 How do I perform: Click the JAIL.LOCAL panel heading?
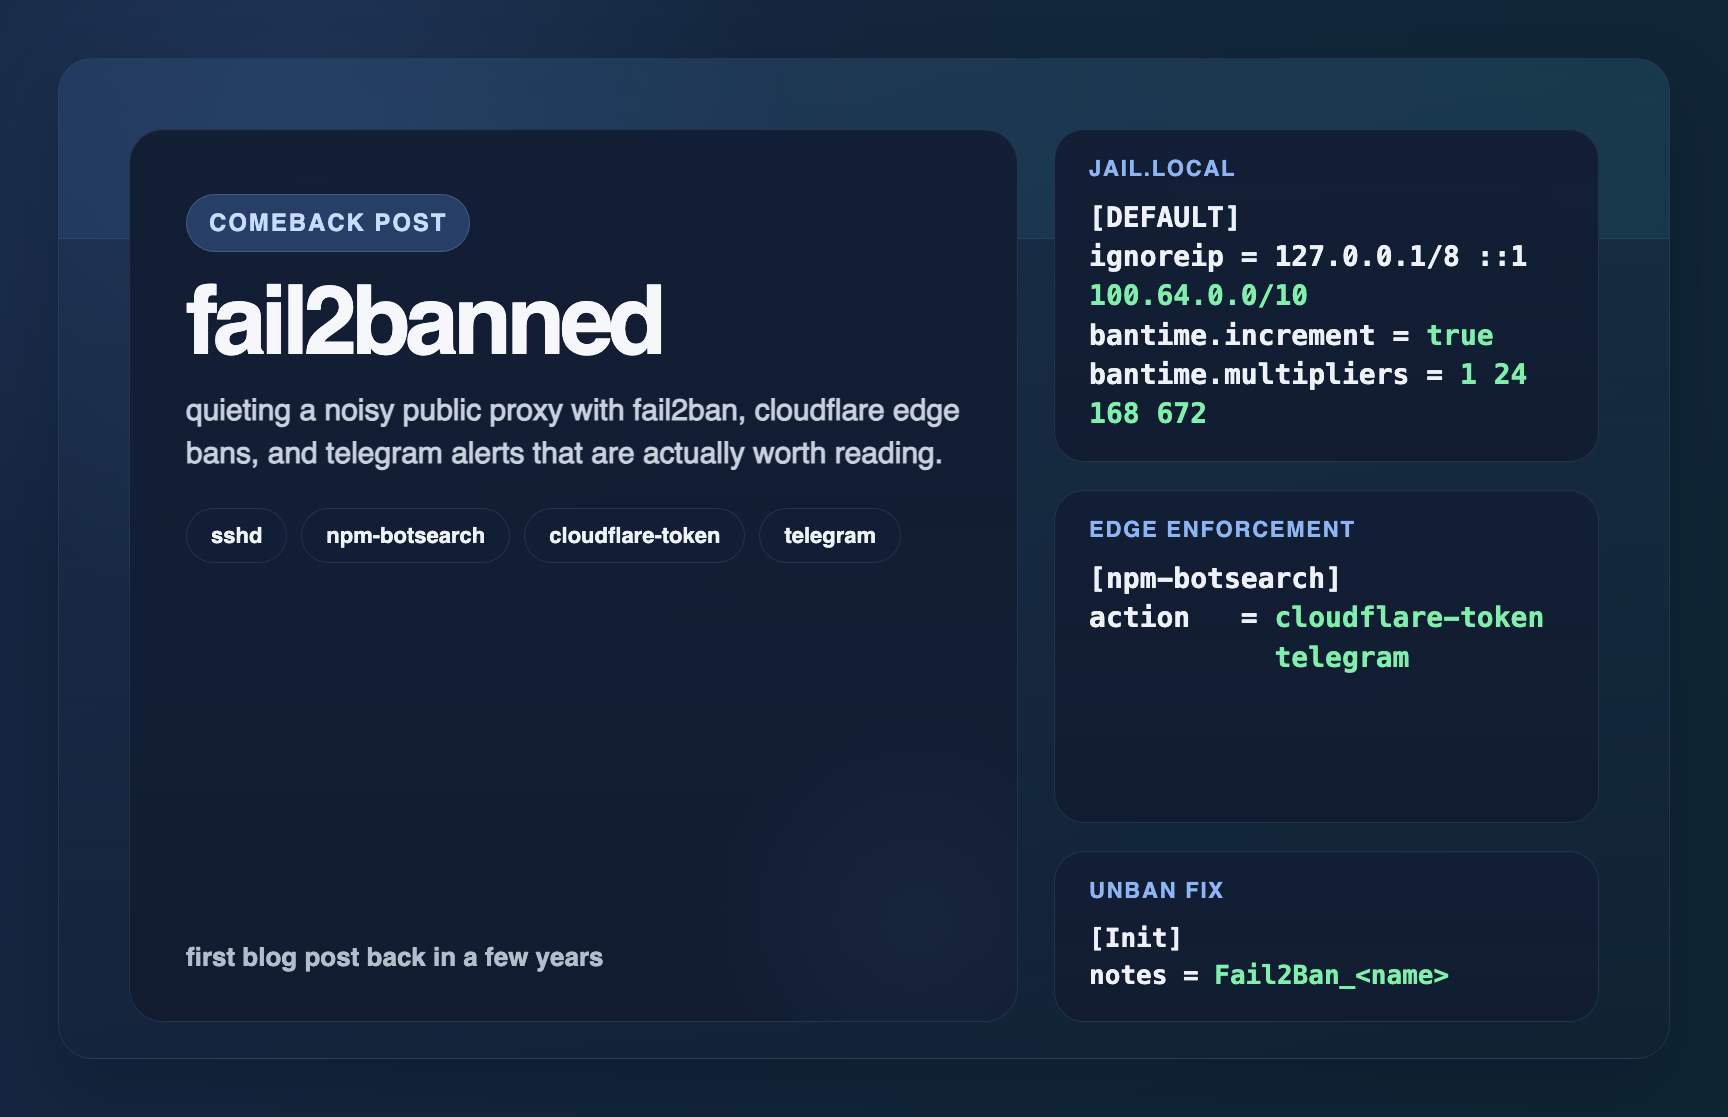click(x=1161, y=169)
